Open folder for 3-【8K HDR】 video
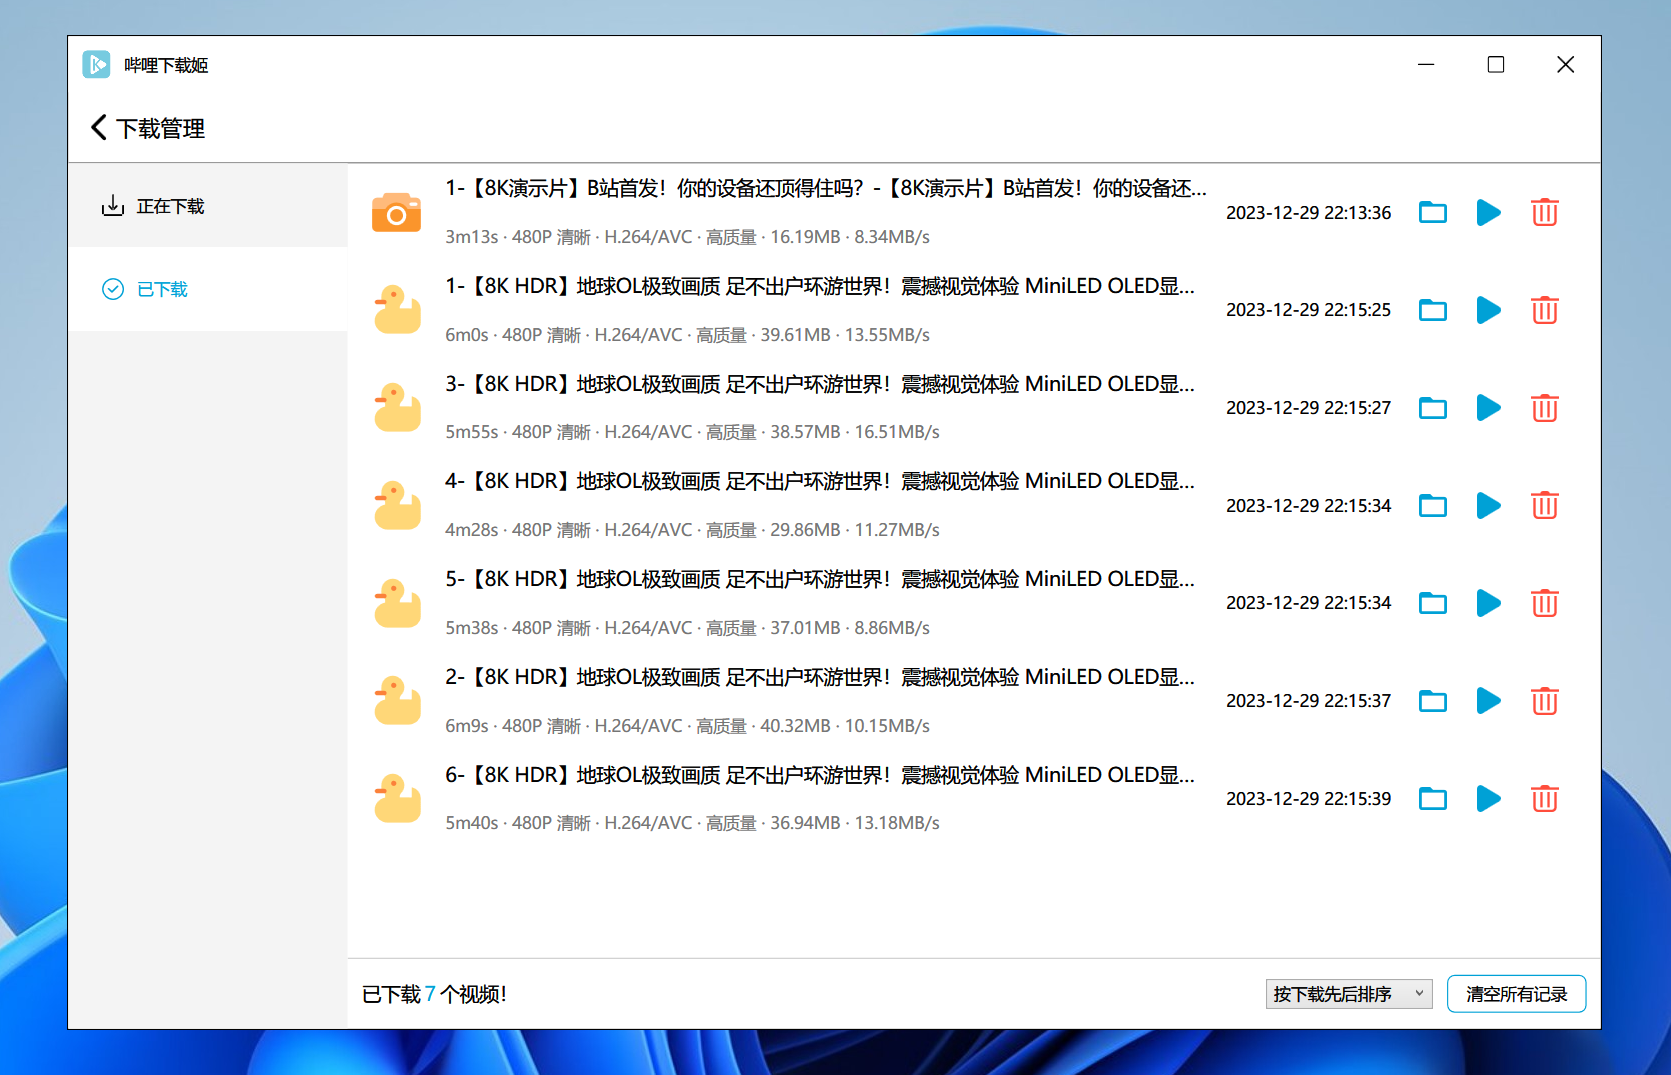This screenshot has height=1075, width=1671. coord(1433,408)
